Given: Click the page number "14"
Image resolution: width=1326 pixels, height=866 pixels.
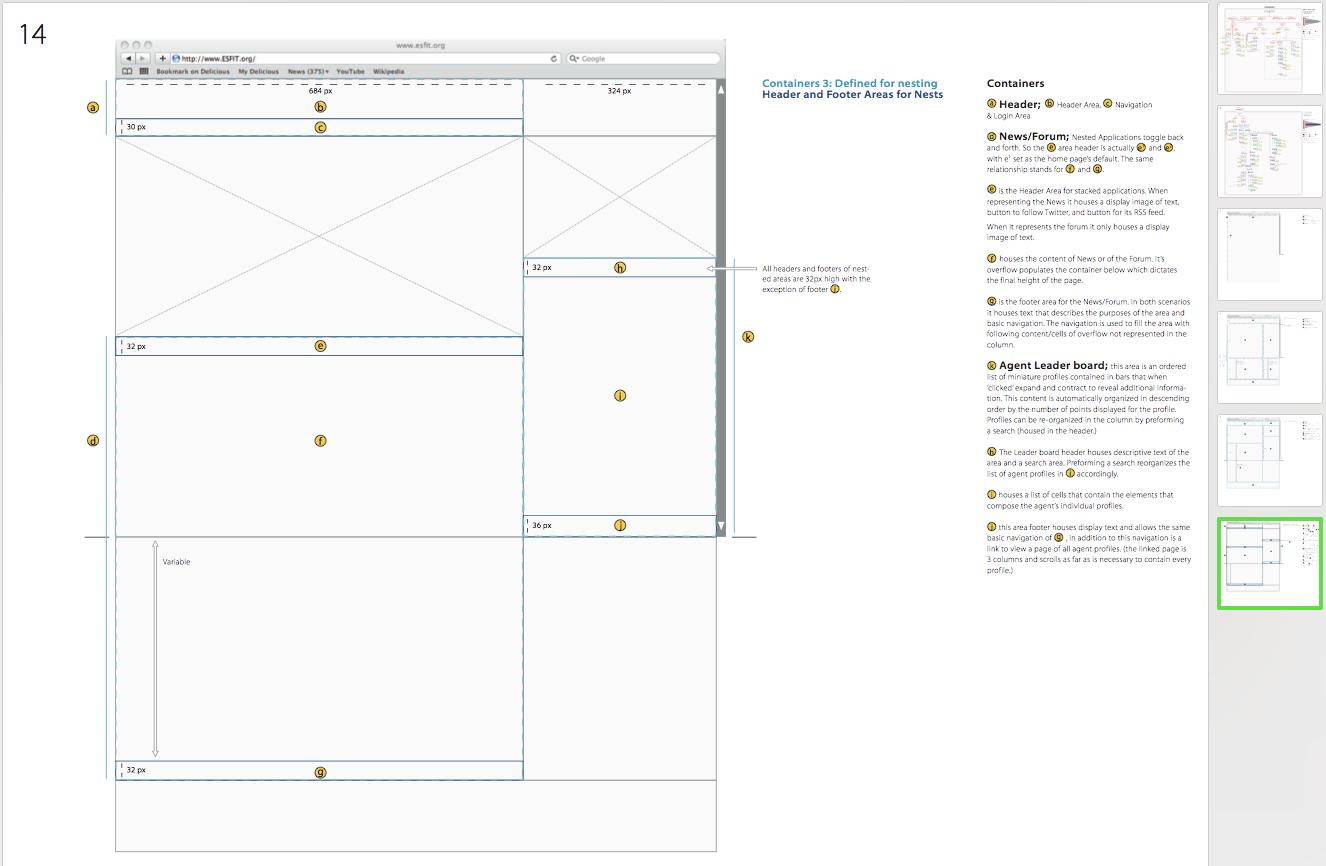Looking at the screenshot, I should tap(33, 35).
